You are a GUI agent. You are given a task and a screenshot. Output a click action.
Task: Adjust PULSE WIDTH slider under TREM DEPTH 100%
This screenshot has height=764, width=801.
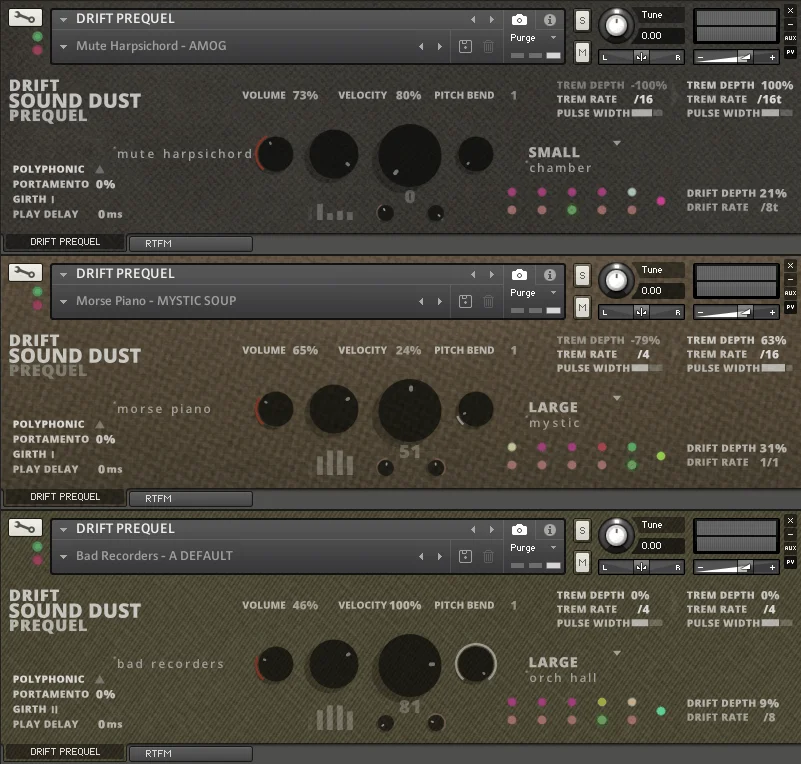click(x=776, y=113)
